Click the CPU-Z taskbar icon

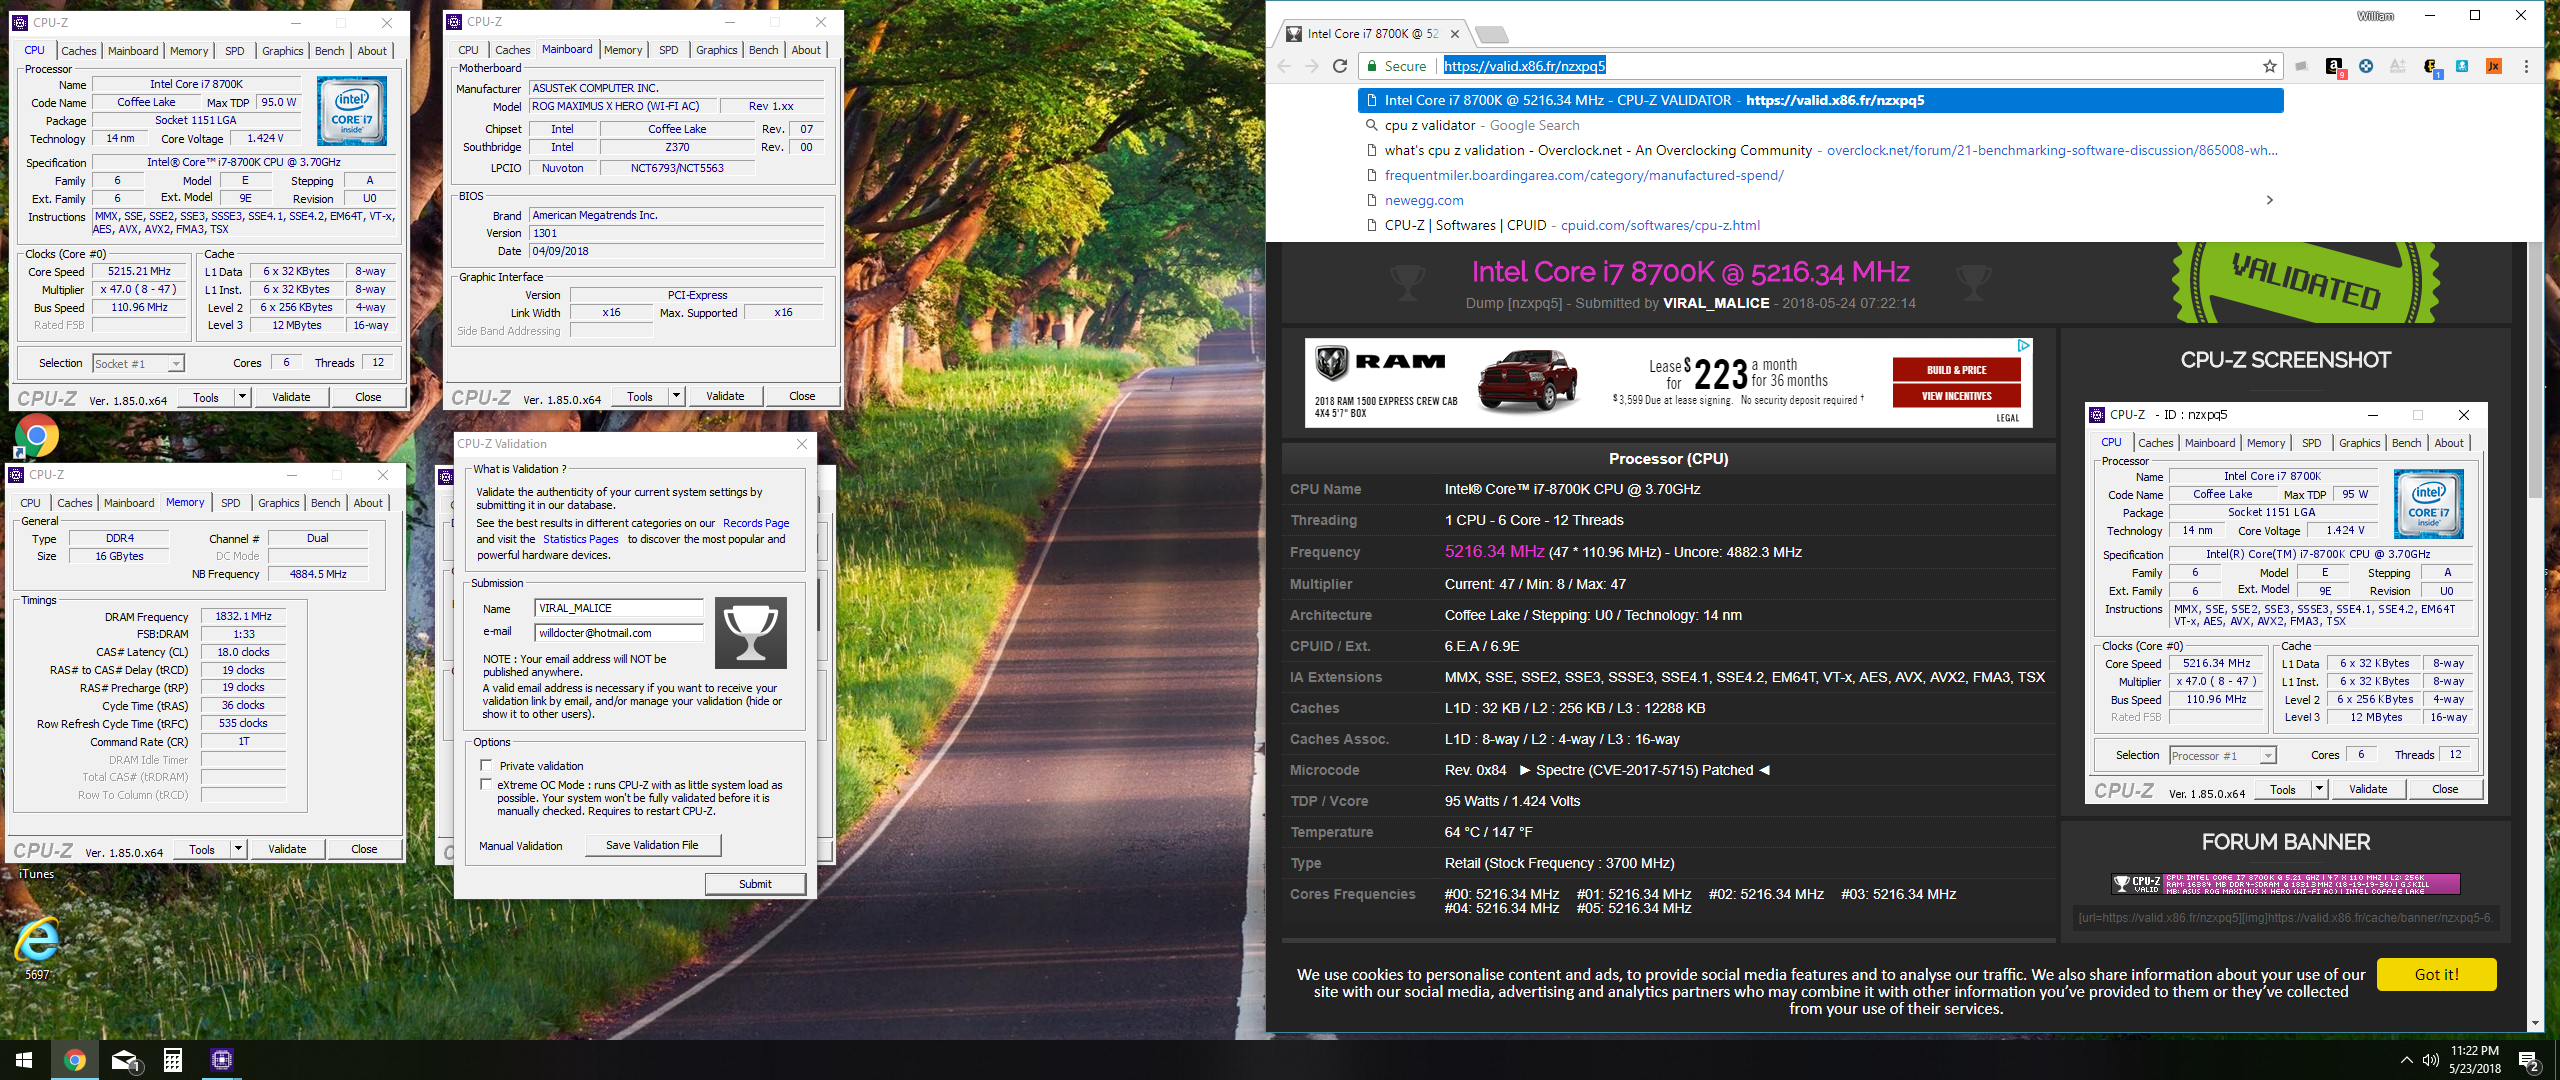tap(222, 1060)
